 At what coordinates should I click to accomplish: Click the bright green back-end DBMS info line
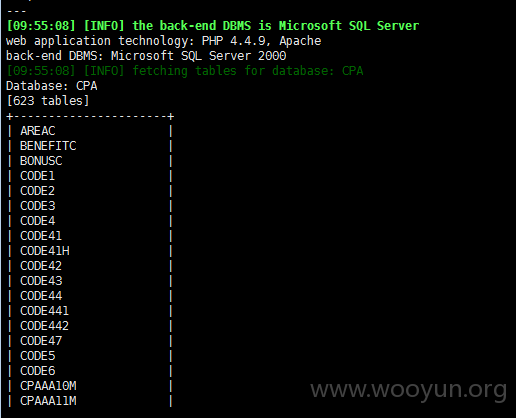pyautogui.click(x=213, y=26)
